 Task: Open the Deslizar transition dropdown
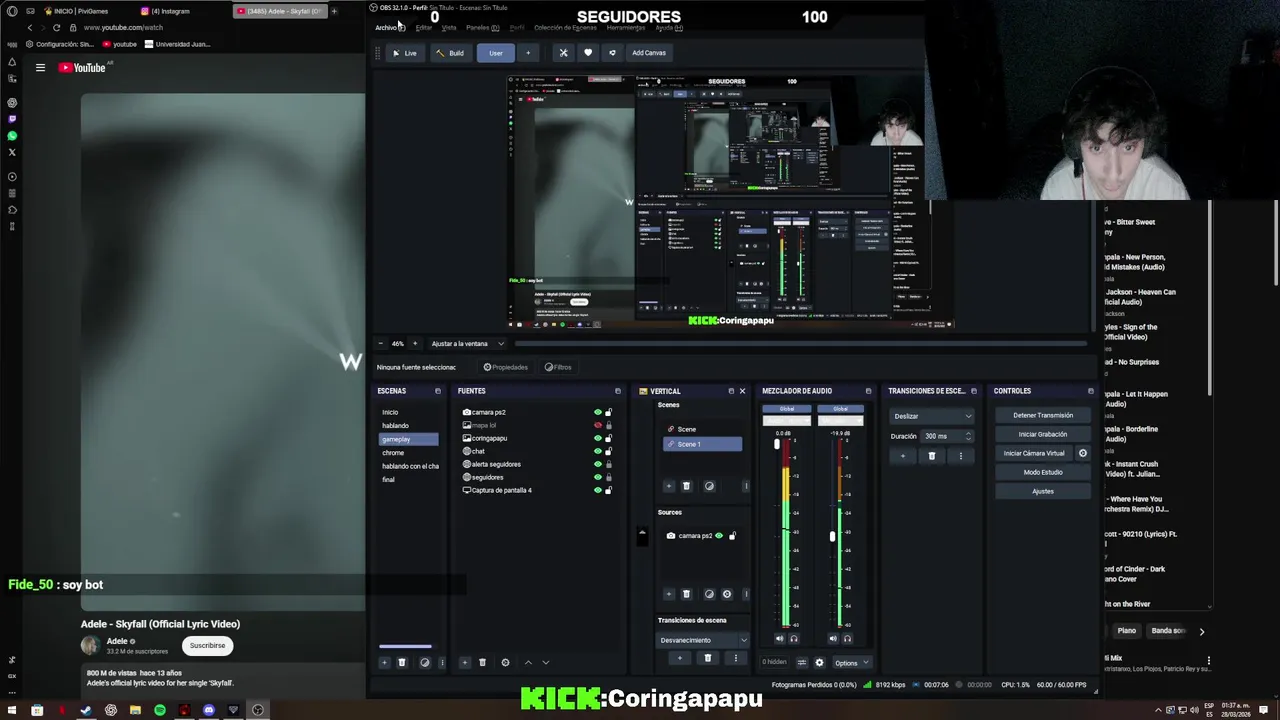coord(932,416)
